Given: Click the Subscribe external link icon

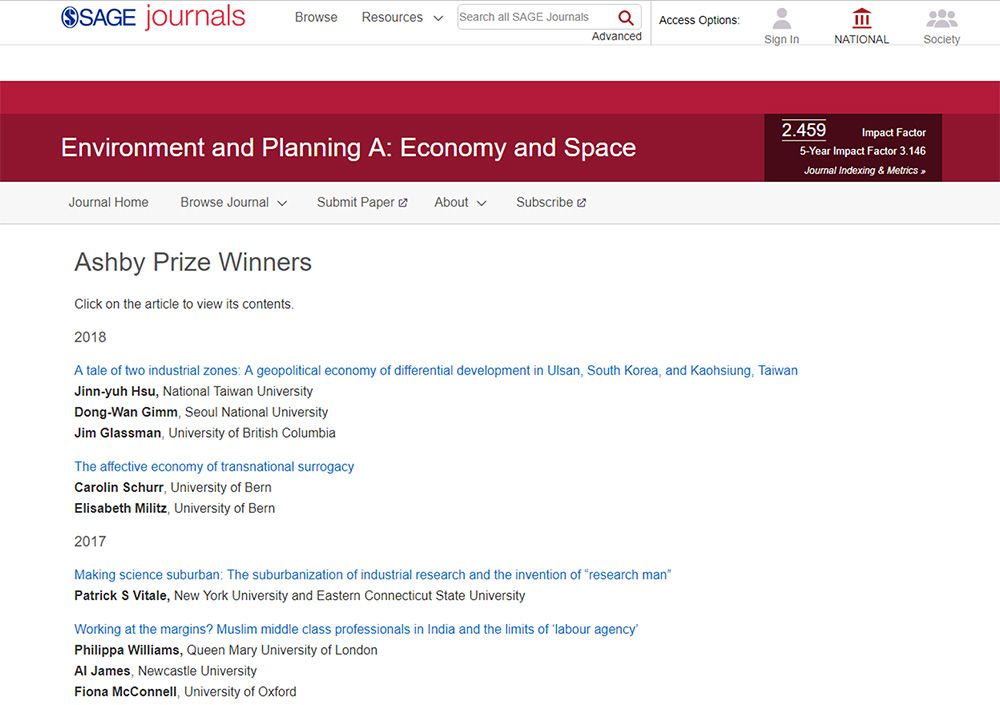Looking at the screenshot, I should click(x=581, y=203).
